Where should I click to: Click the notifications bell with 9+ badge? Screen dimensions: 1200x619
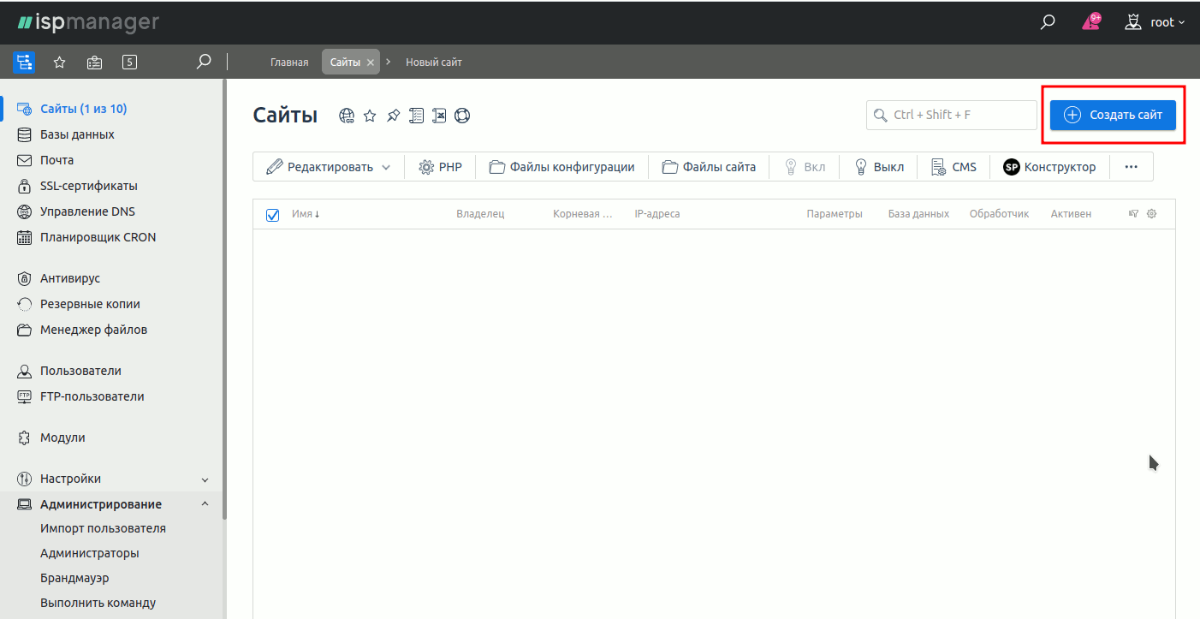pyautogui.click(x=1091, y=22)
